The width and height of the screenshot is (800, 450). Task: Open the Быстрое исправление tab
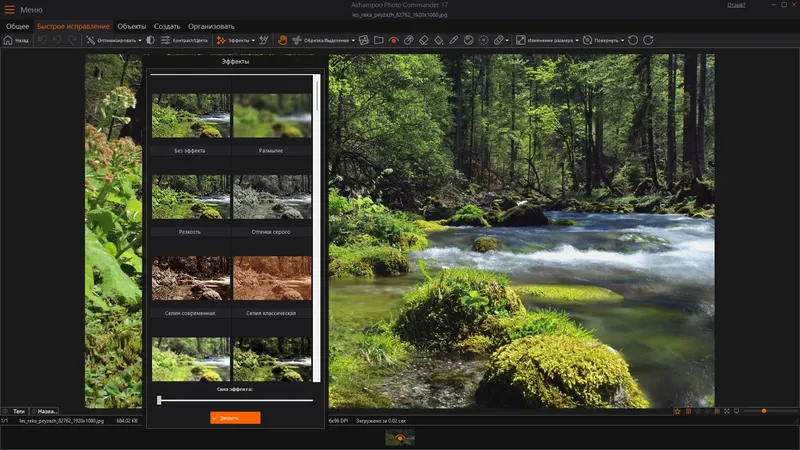click(x=73, y=26)
